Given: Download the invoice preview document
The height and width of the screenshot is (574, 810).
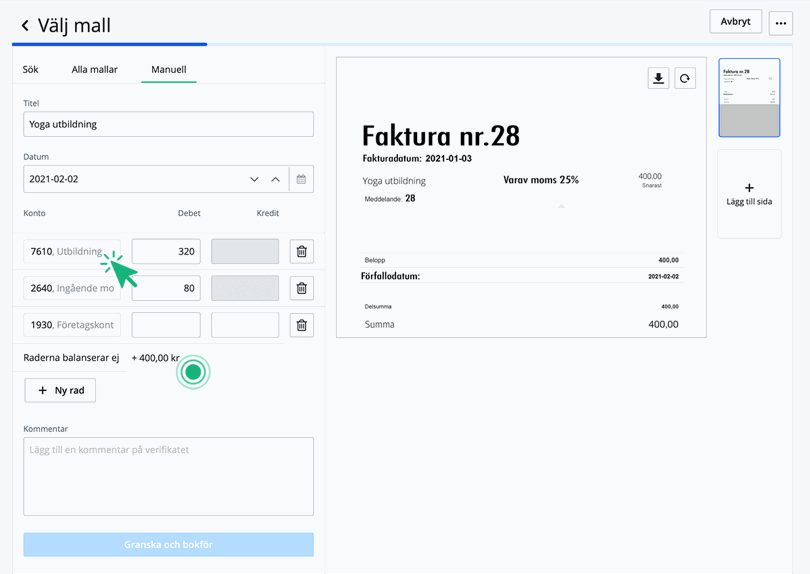Looking at the screenshot, I should click(658, 78).
